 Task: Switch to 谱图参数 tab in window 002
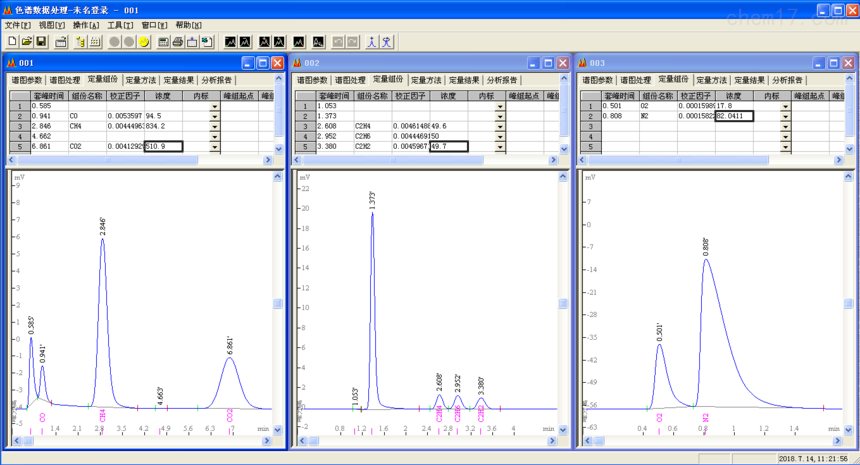[x=311, y=80]
